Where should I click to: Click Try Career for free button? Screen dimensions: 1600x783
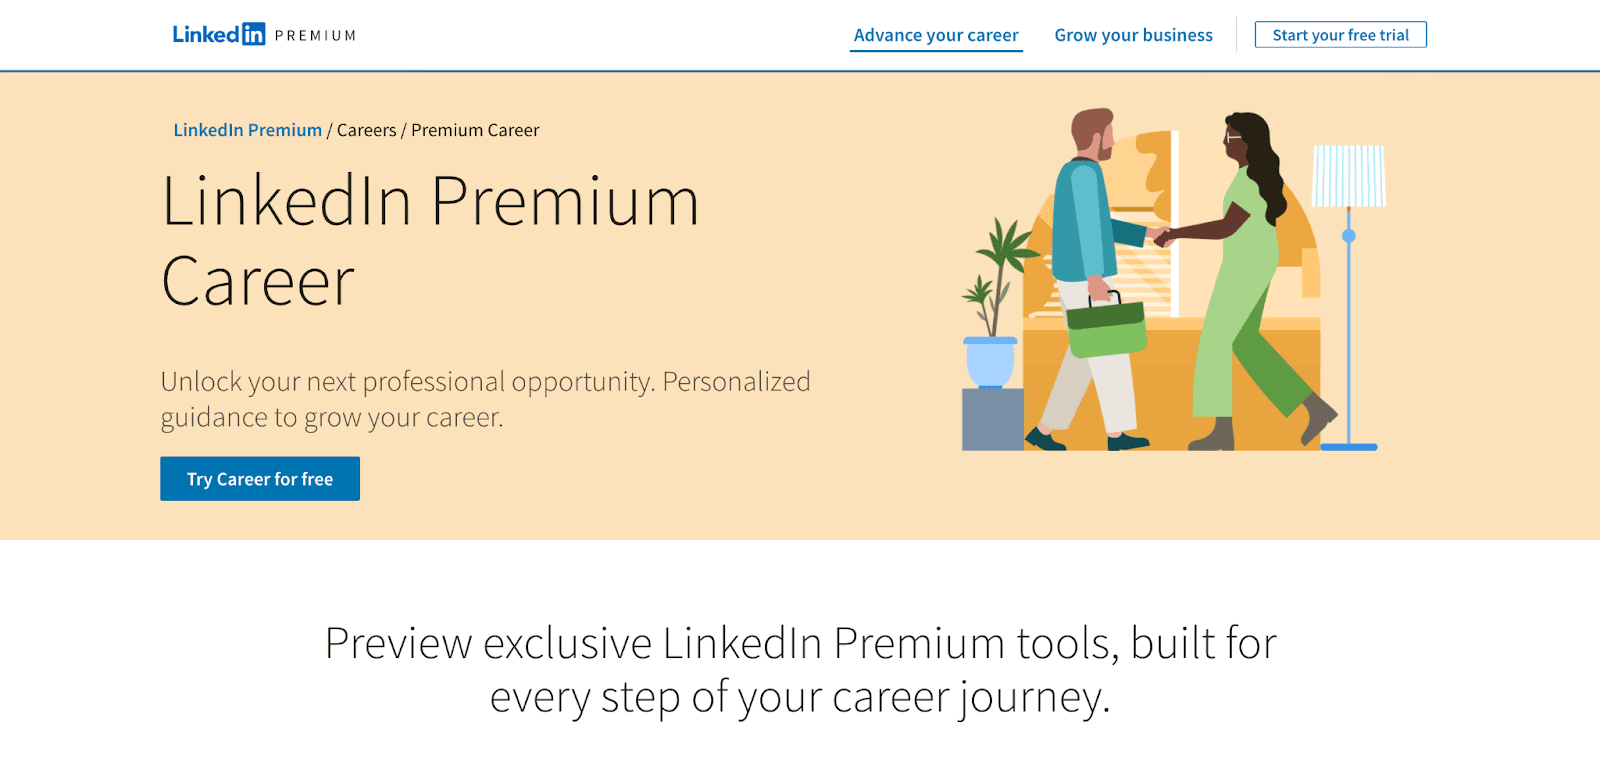(x=260, y=479)
